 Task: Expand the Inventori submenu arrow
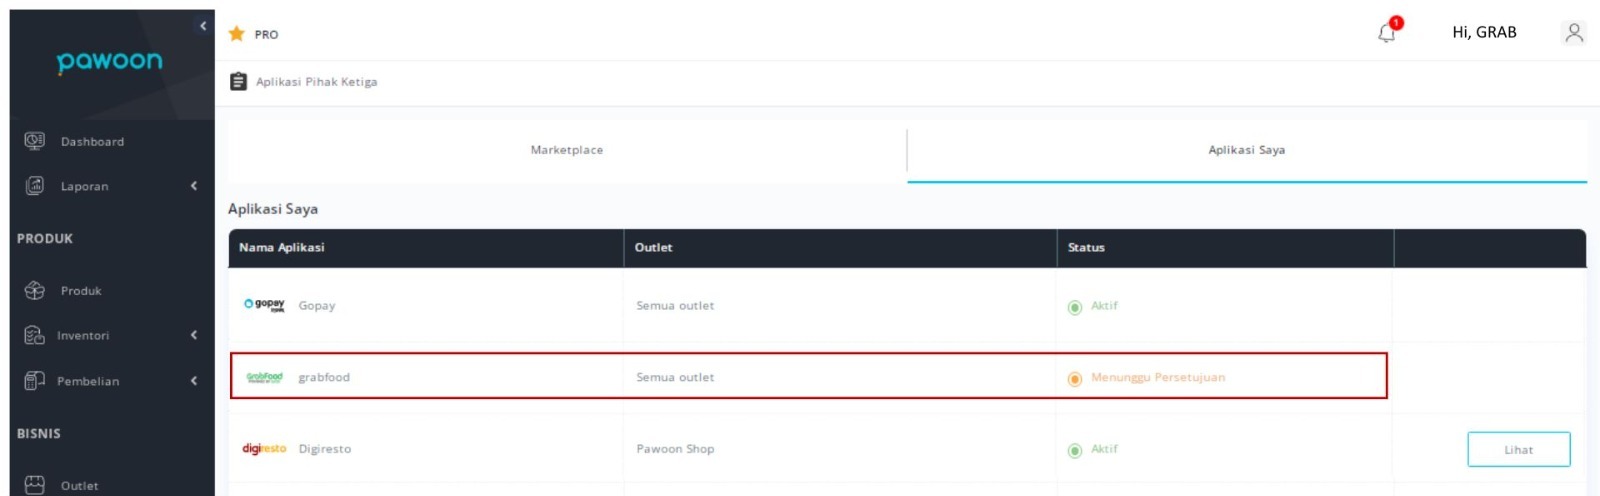pyautogui.click(x=194, y=335)
